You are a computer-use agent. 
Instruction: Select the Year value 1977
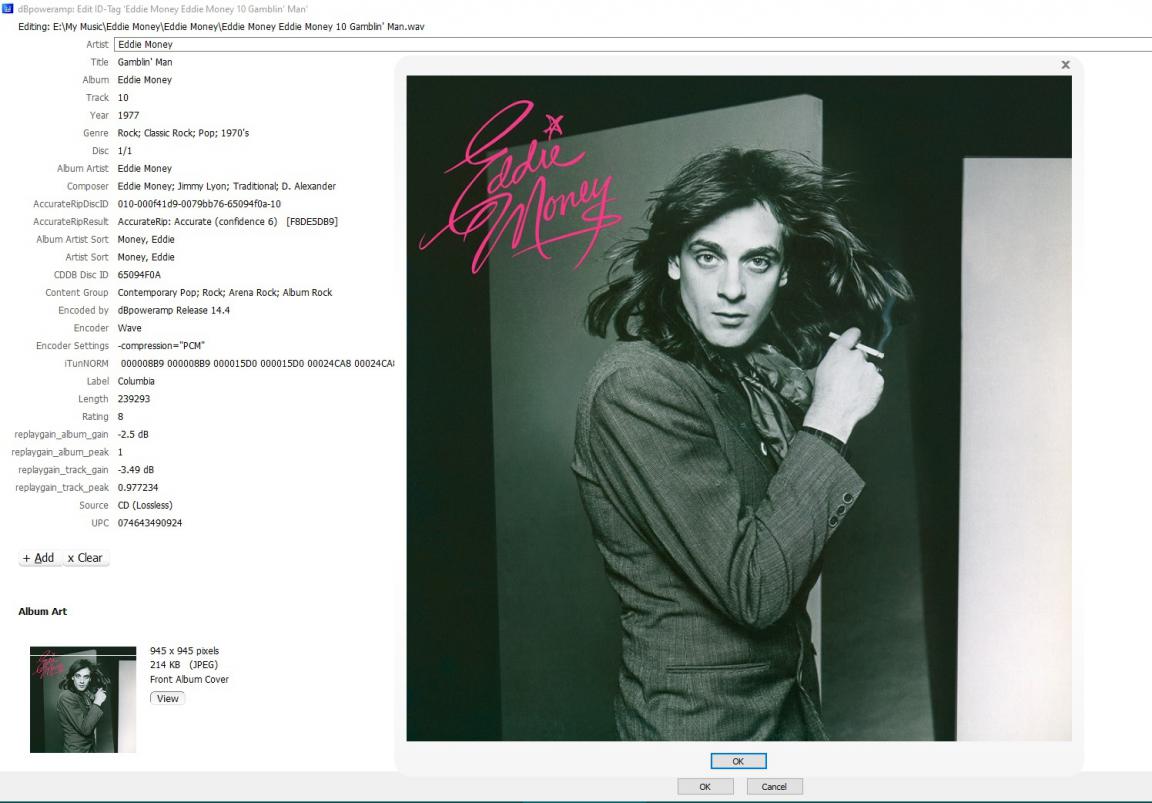pyautogui.click(x=128, y=115)
